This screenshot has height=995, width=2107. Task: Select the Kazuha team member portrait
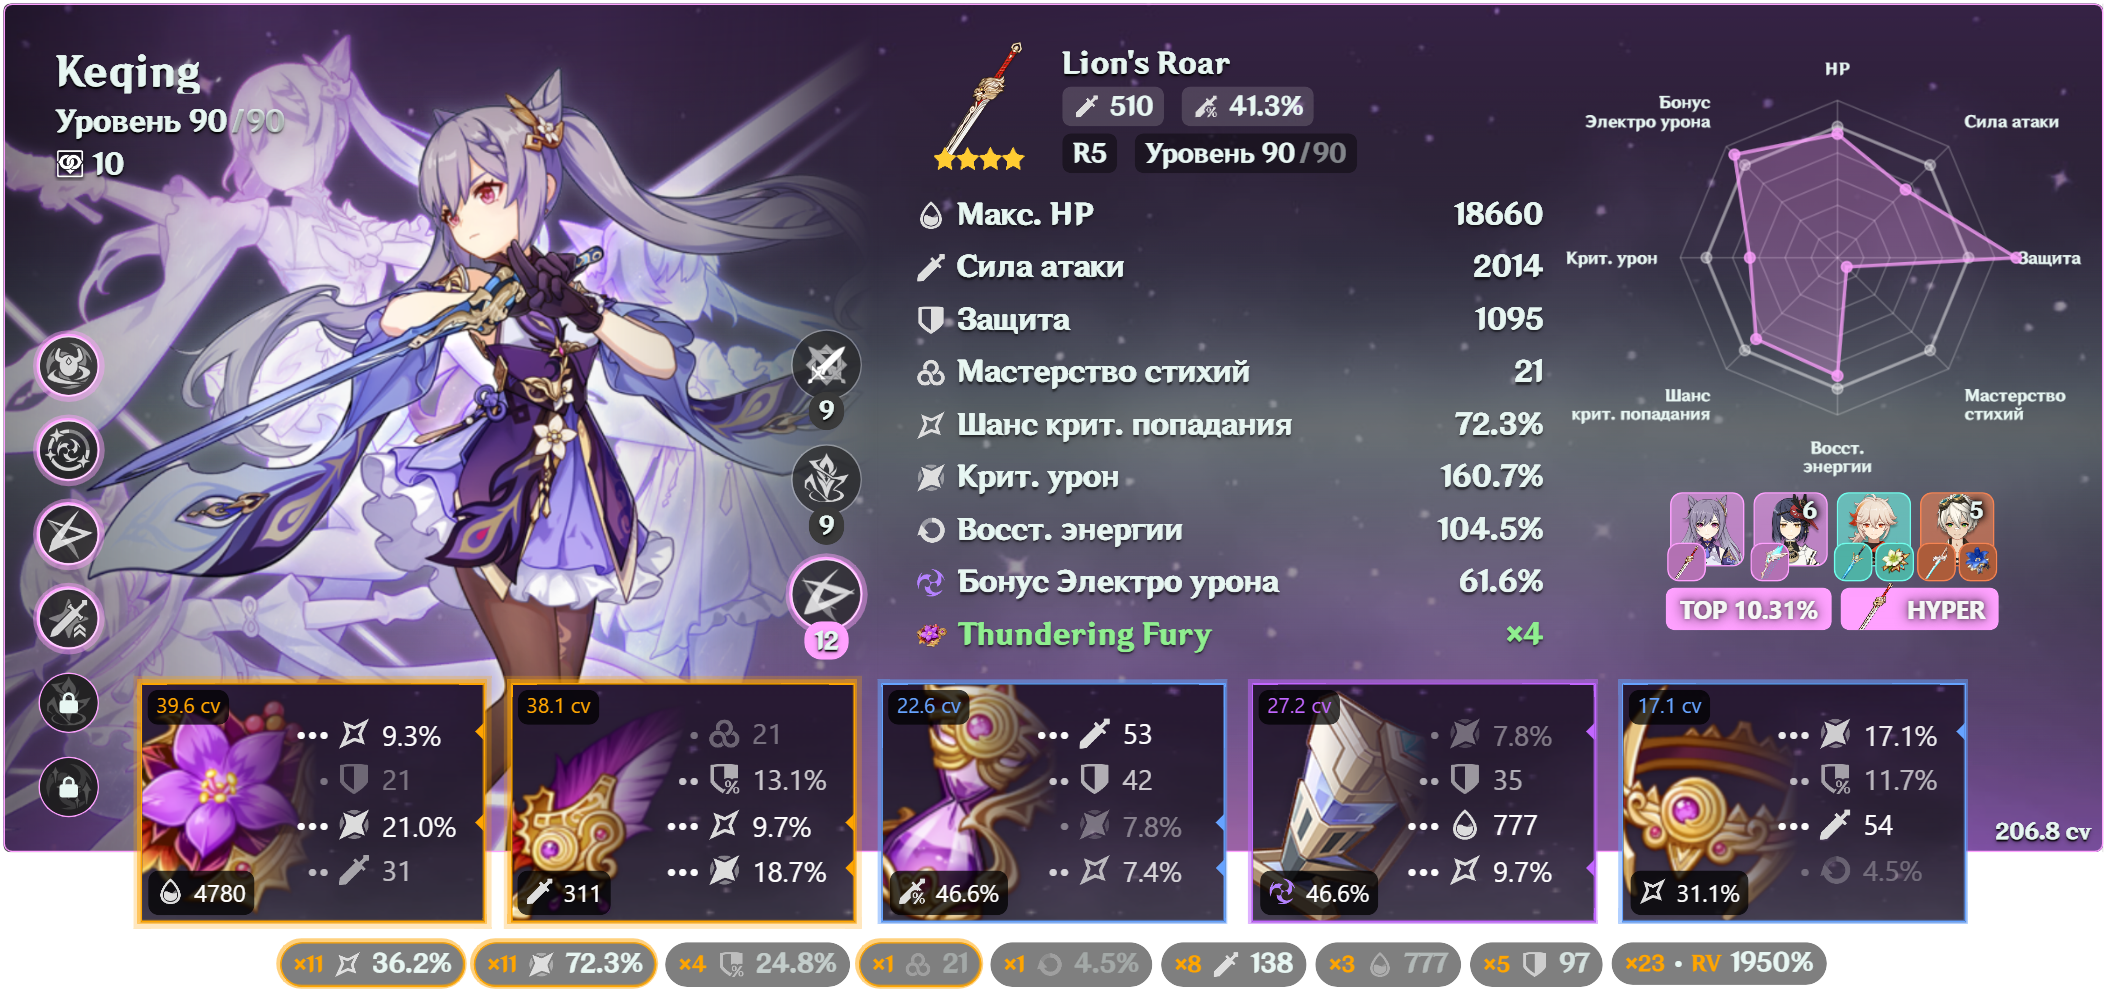tap(1873, 536)
